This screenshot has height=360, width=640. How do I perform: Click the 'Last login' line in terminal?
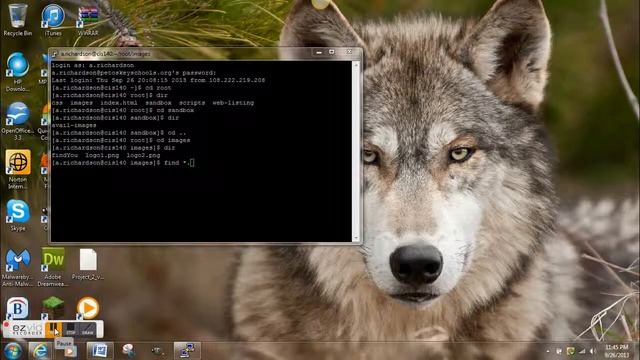pyautogui.click(x=158, y=80)
